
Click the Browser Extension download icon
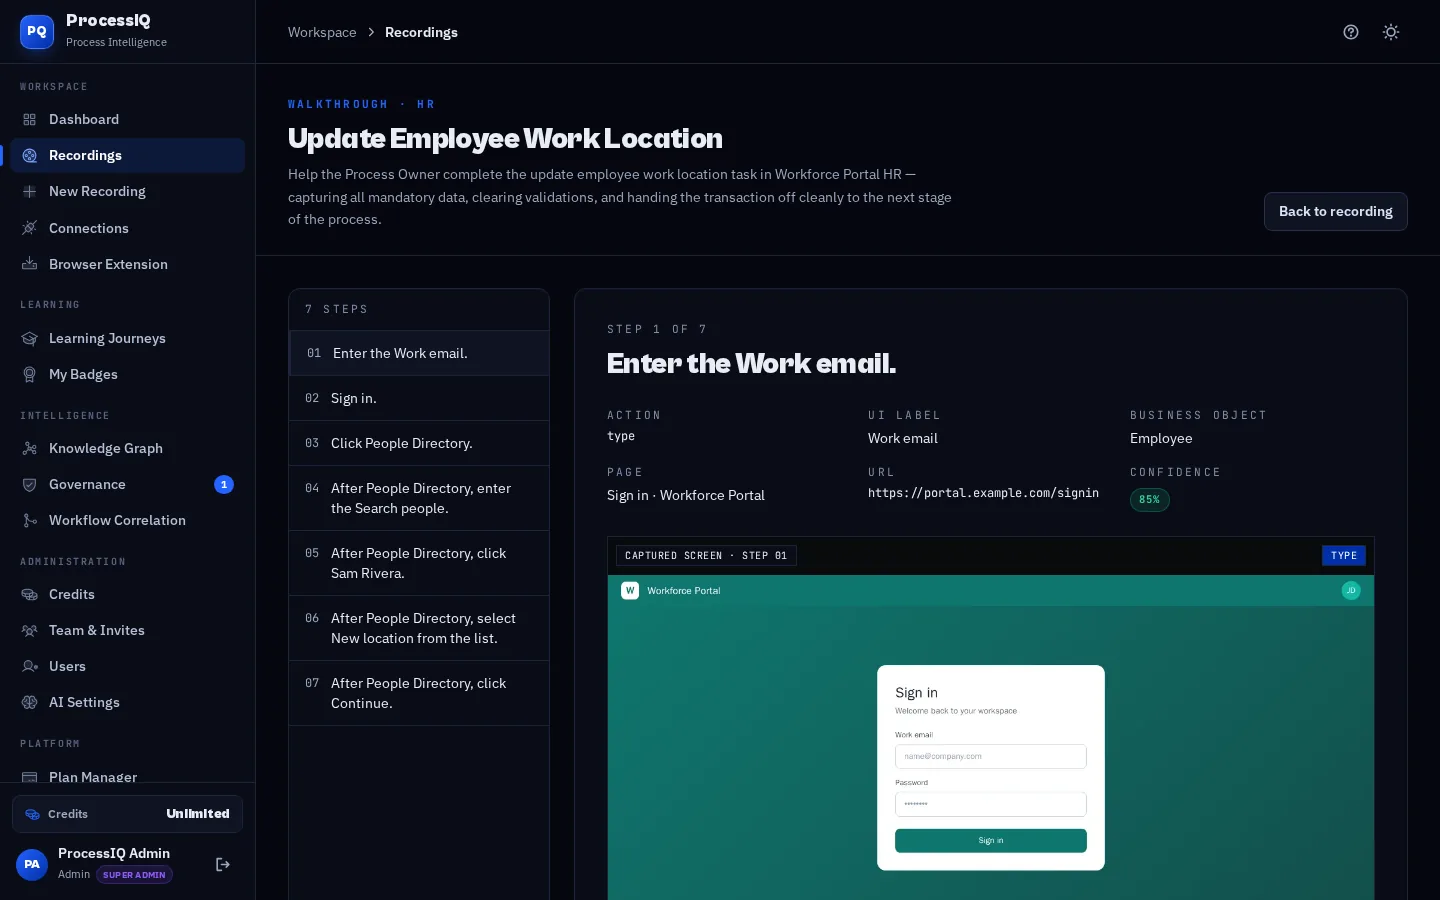click(x=30, y=264)
